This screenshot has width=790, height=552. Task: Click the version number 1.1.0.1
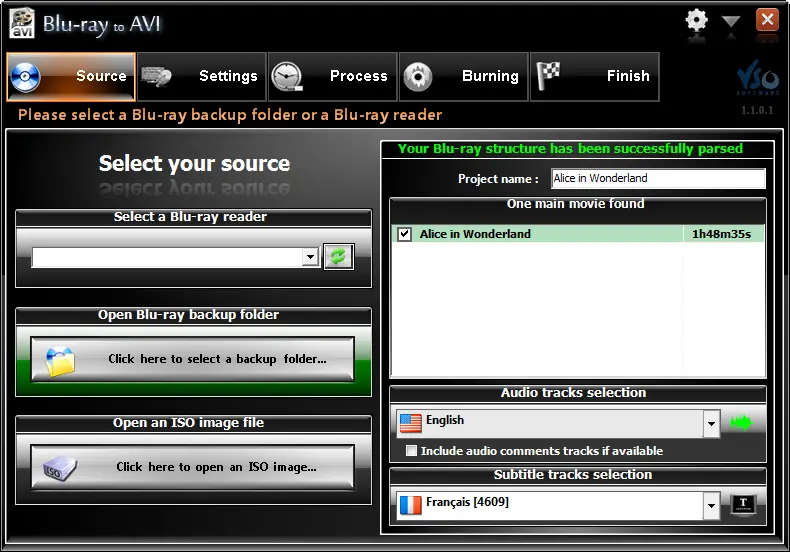coord(757,110)
